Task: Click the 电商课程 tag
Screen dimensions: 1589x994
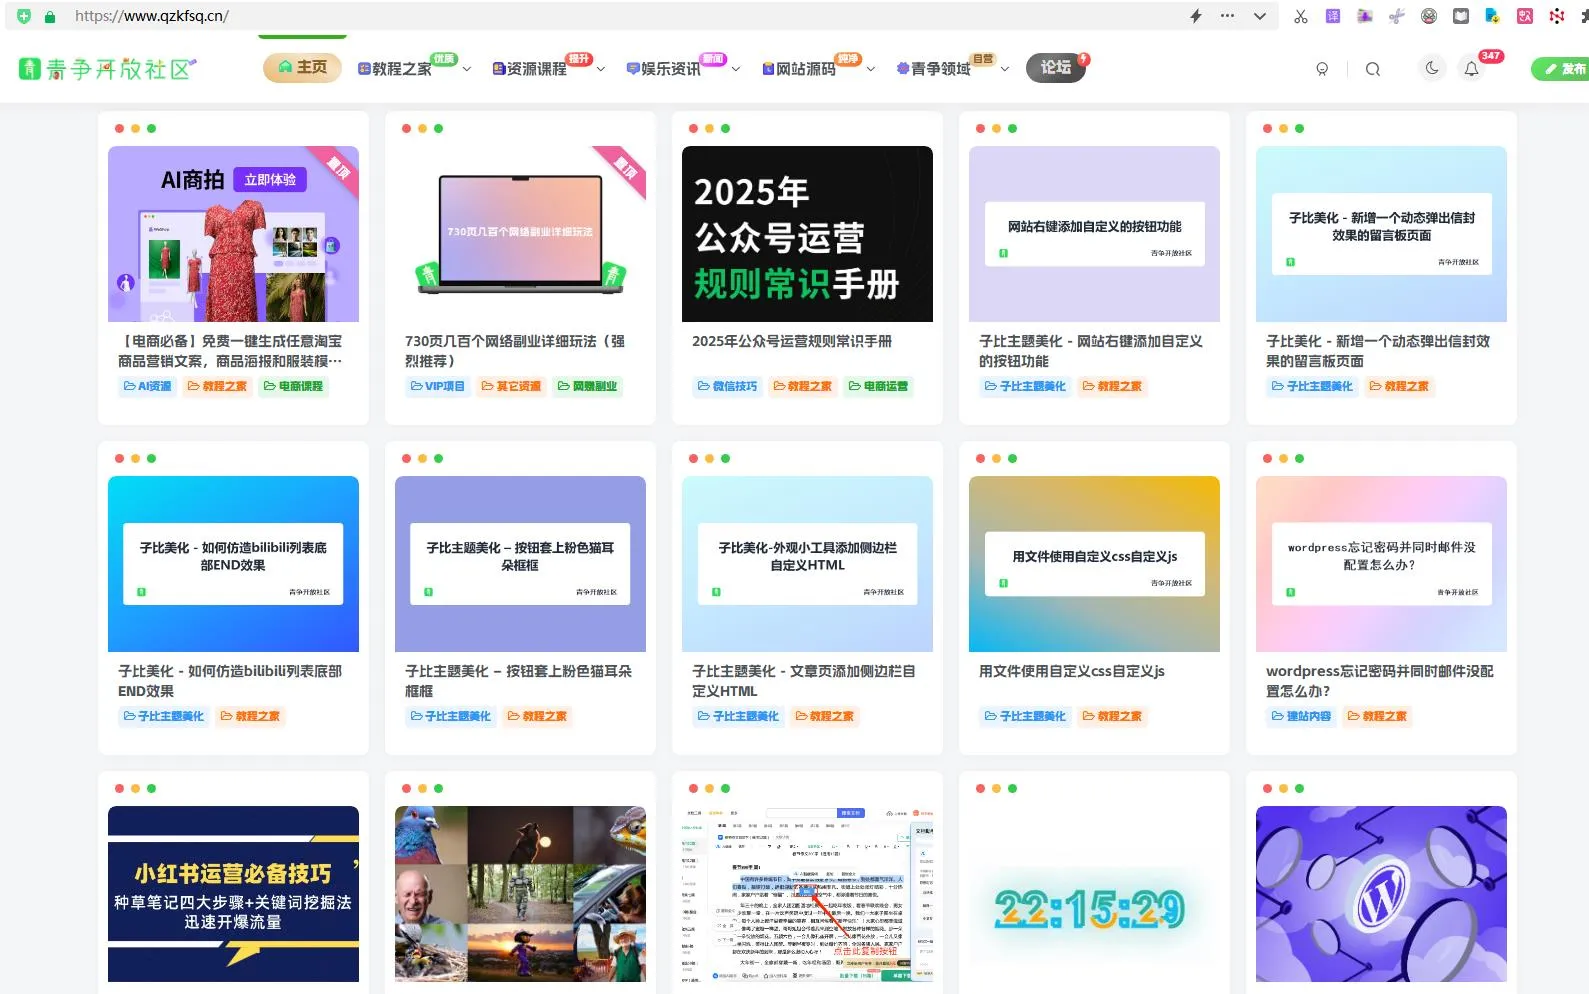Action: 293,386
